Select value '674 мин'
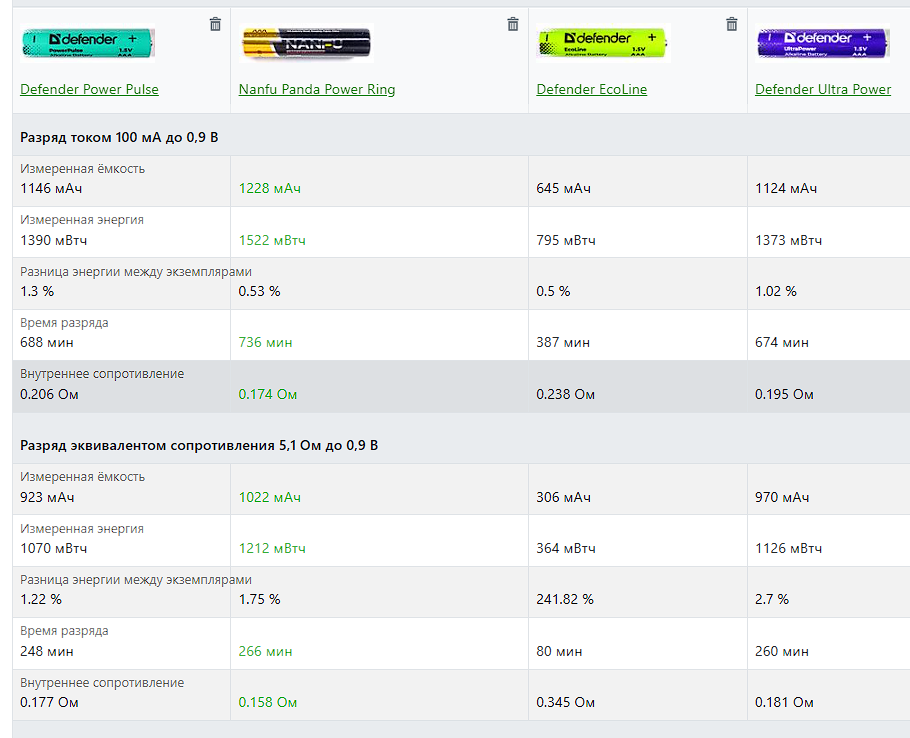The height and width of the screenshot is (738, 910). (x=782, y=342)
